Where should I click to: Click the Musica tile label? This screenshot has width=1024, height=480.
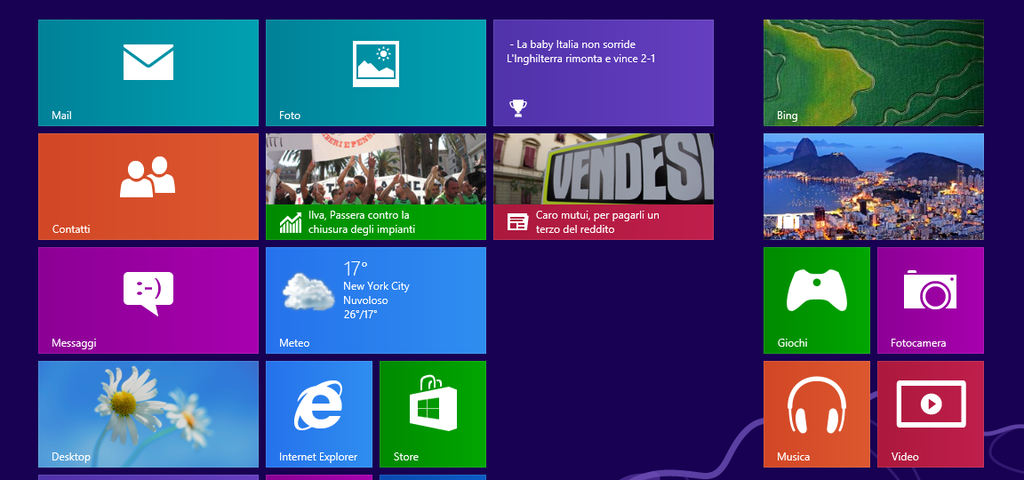tap(793, 457)
